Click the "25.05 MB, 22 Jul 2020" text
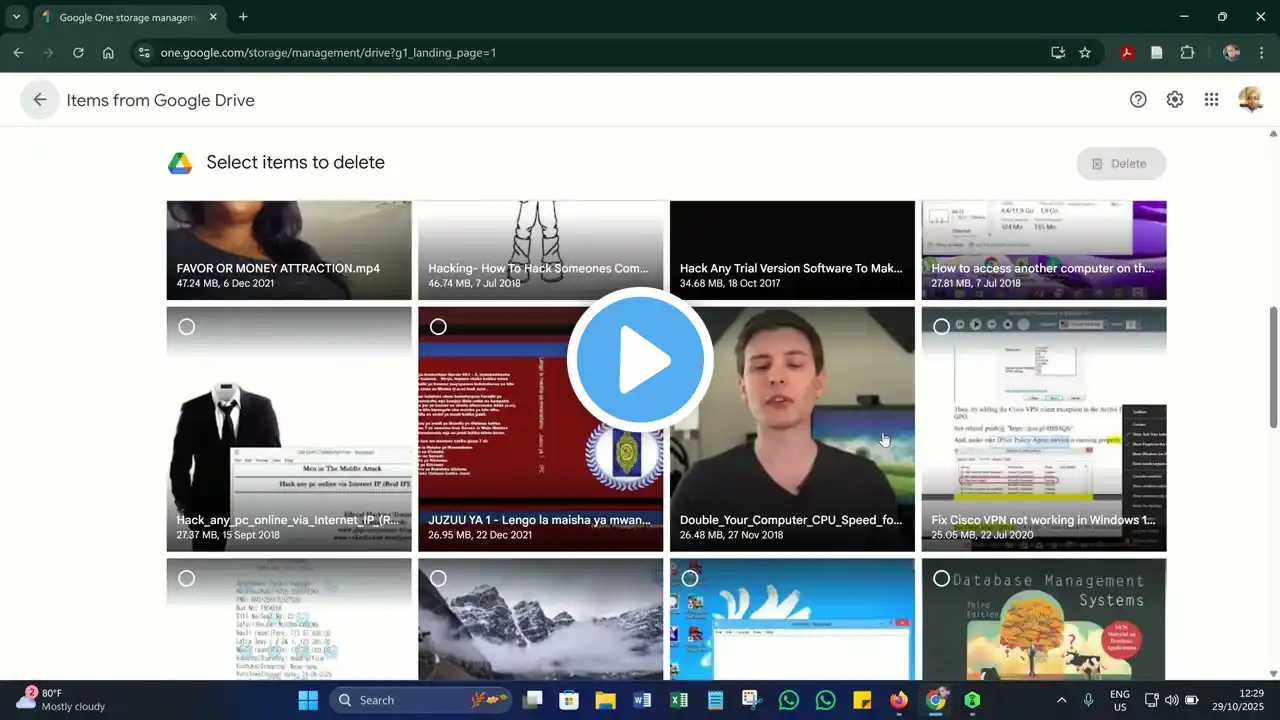Viewport: 1280px width, 720px height. (x=980, y=535)
